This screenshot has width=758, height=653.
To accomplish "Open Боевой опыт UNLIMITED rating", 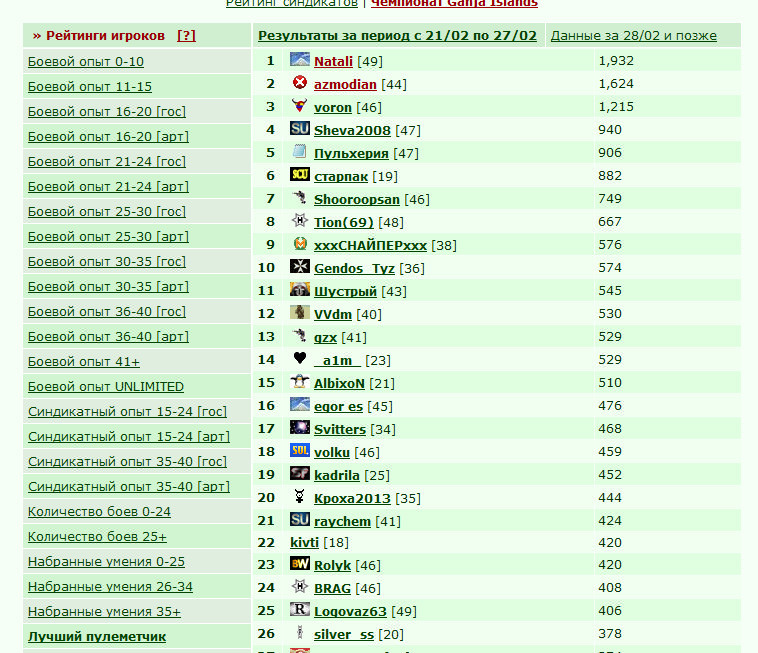I will pos(106,387).
